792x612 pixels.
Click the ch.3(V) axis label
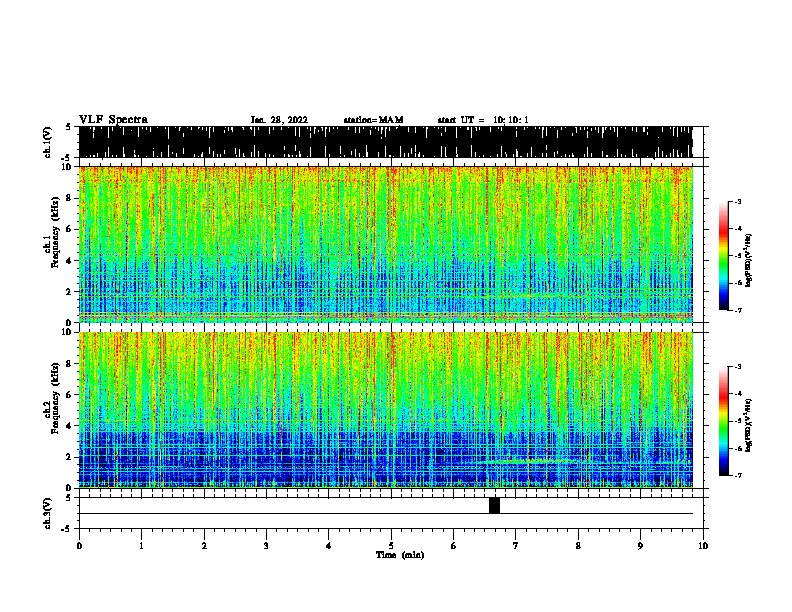click(47, 513)
